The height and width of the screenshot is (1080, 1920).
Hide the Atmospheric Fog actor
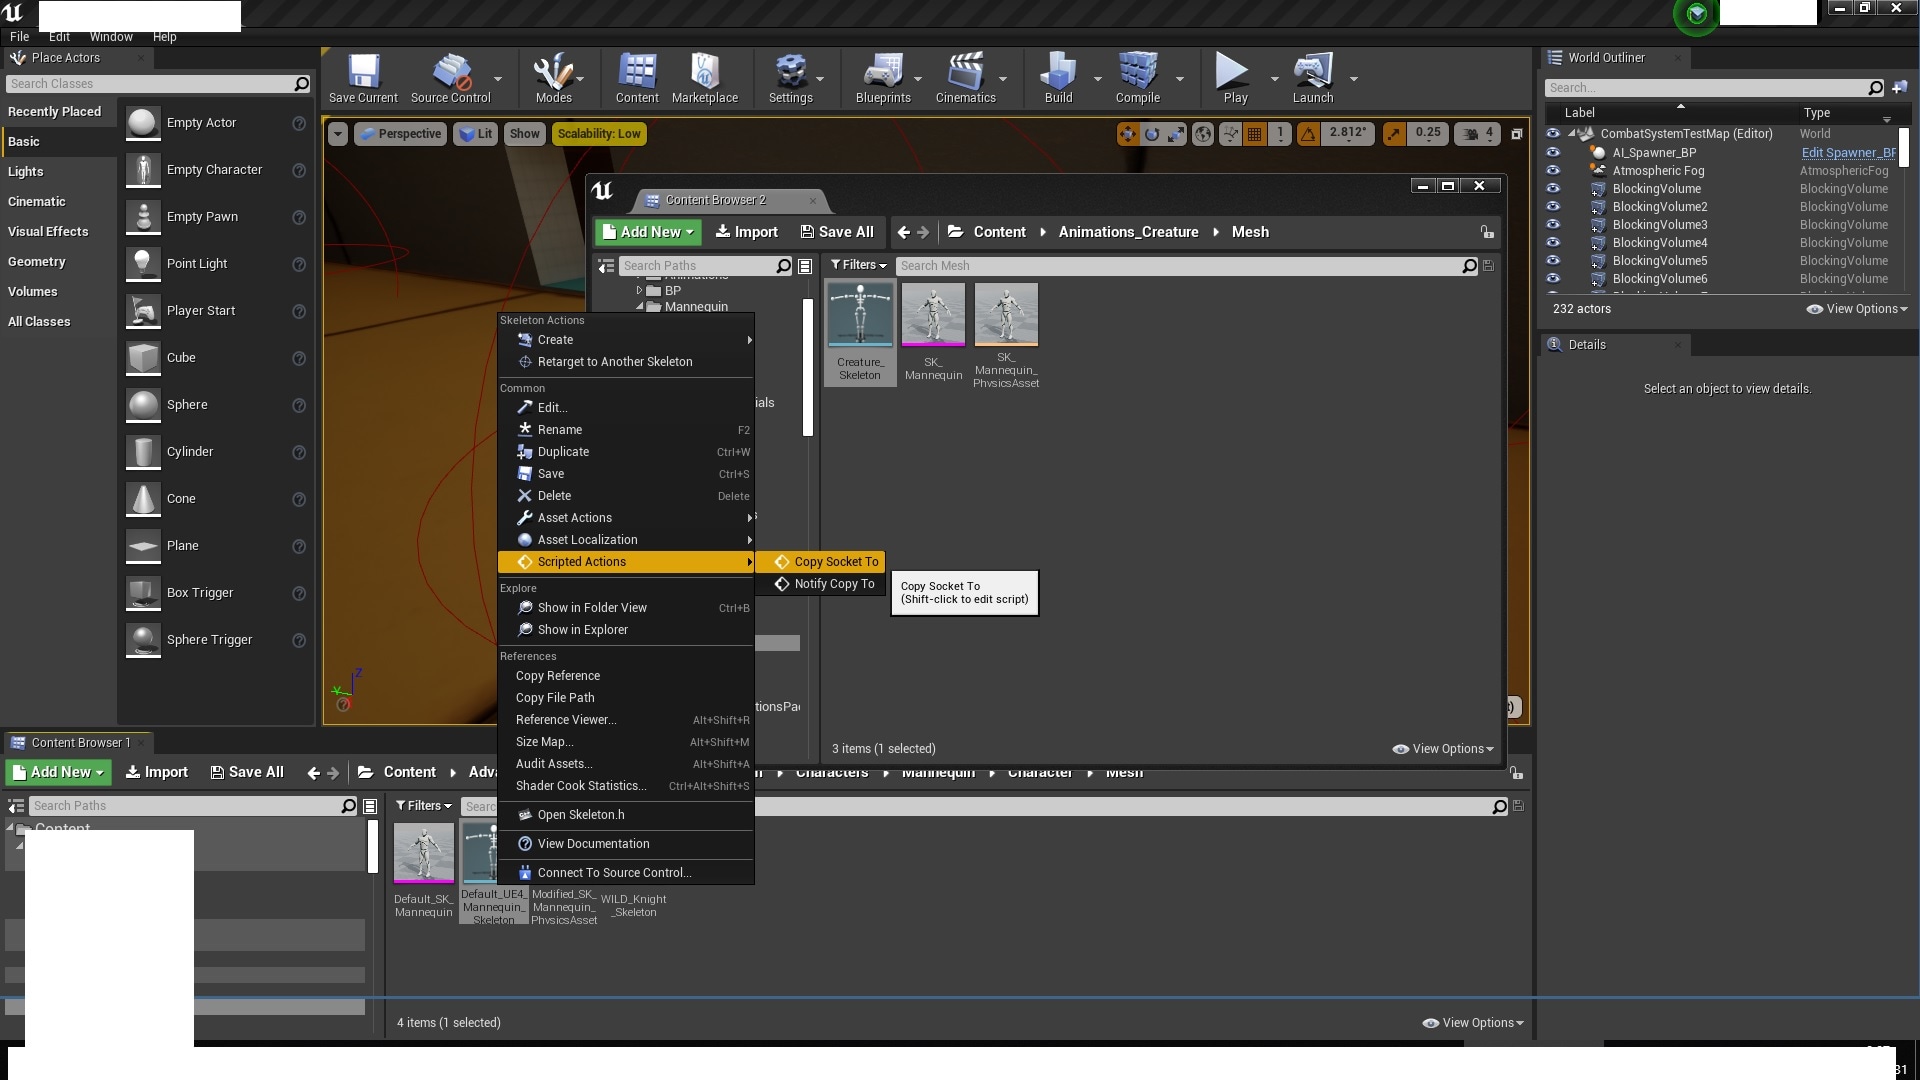point(1553,171)
